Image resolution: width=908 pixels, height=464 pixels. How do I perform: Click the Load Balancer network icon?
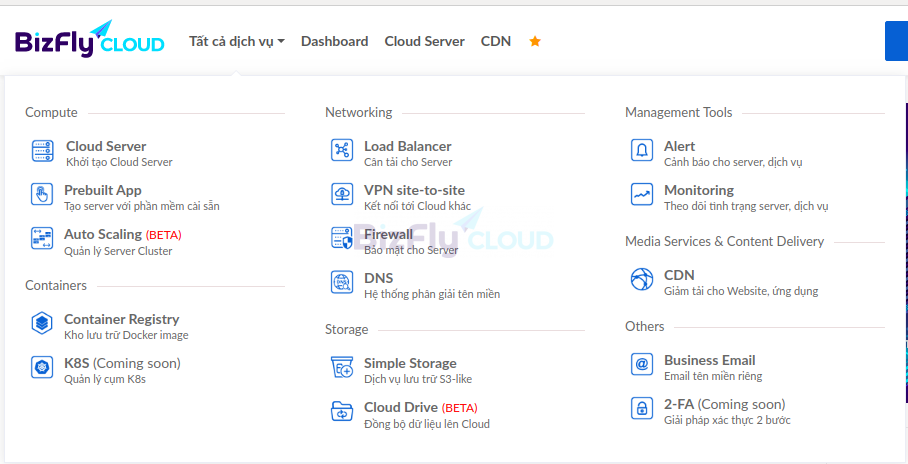(x=342, y=150)
